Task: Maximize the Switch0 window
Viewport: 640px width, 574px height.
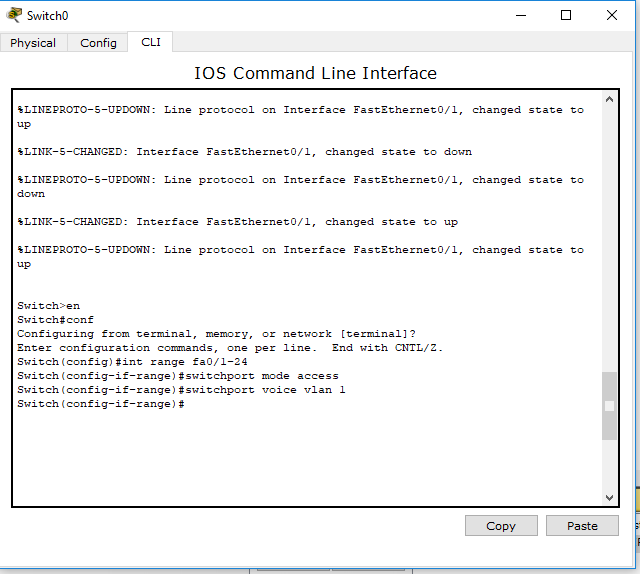Action: [566, 16]
